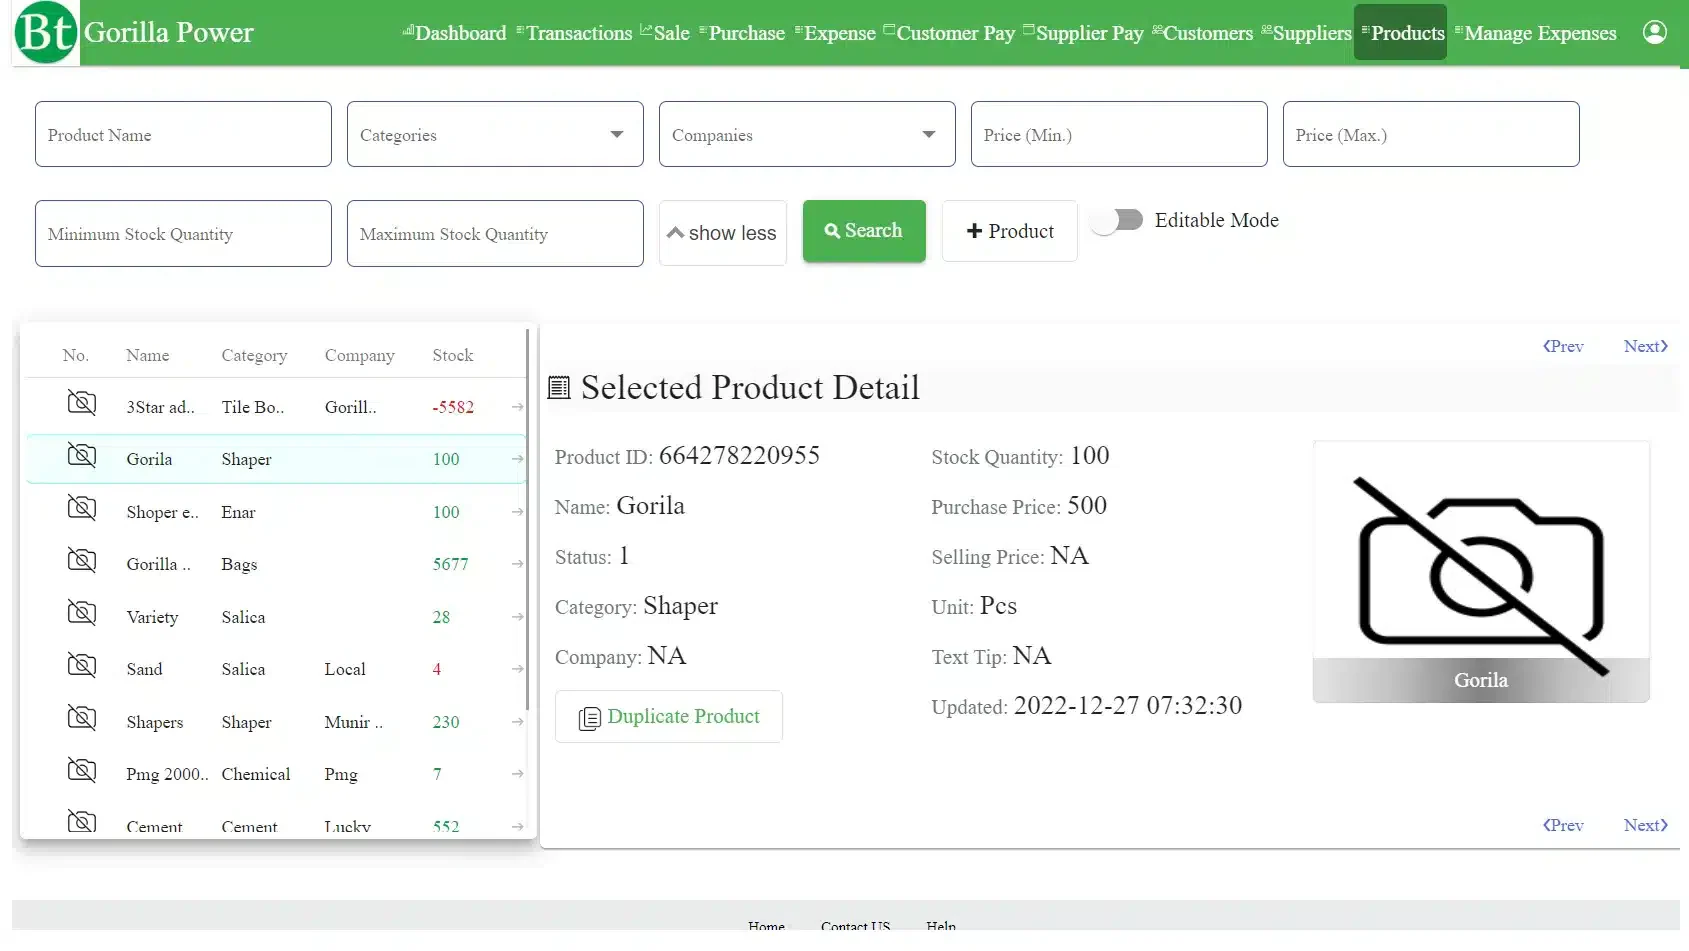Focus the Minimum Stock Quantity field

(x=183, y=233)
